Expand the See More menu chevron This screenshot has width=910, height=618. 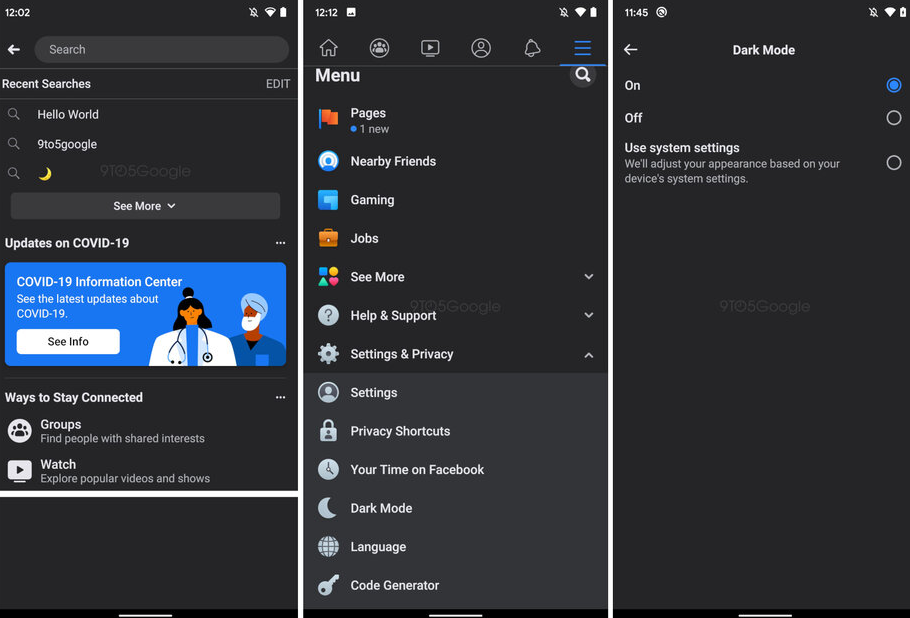[588, 277]
